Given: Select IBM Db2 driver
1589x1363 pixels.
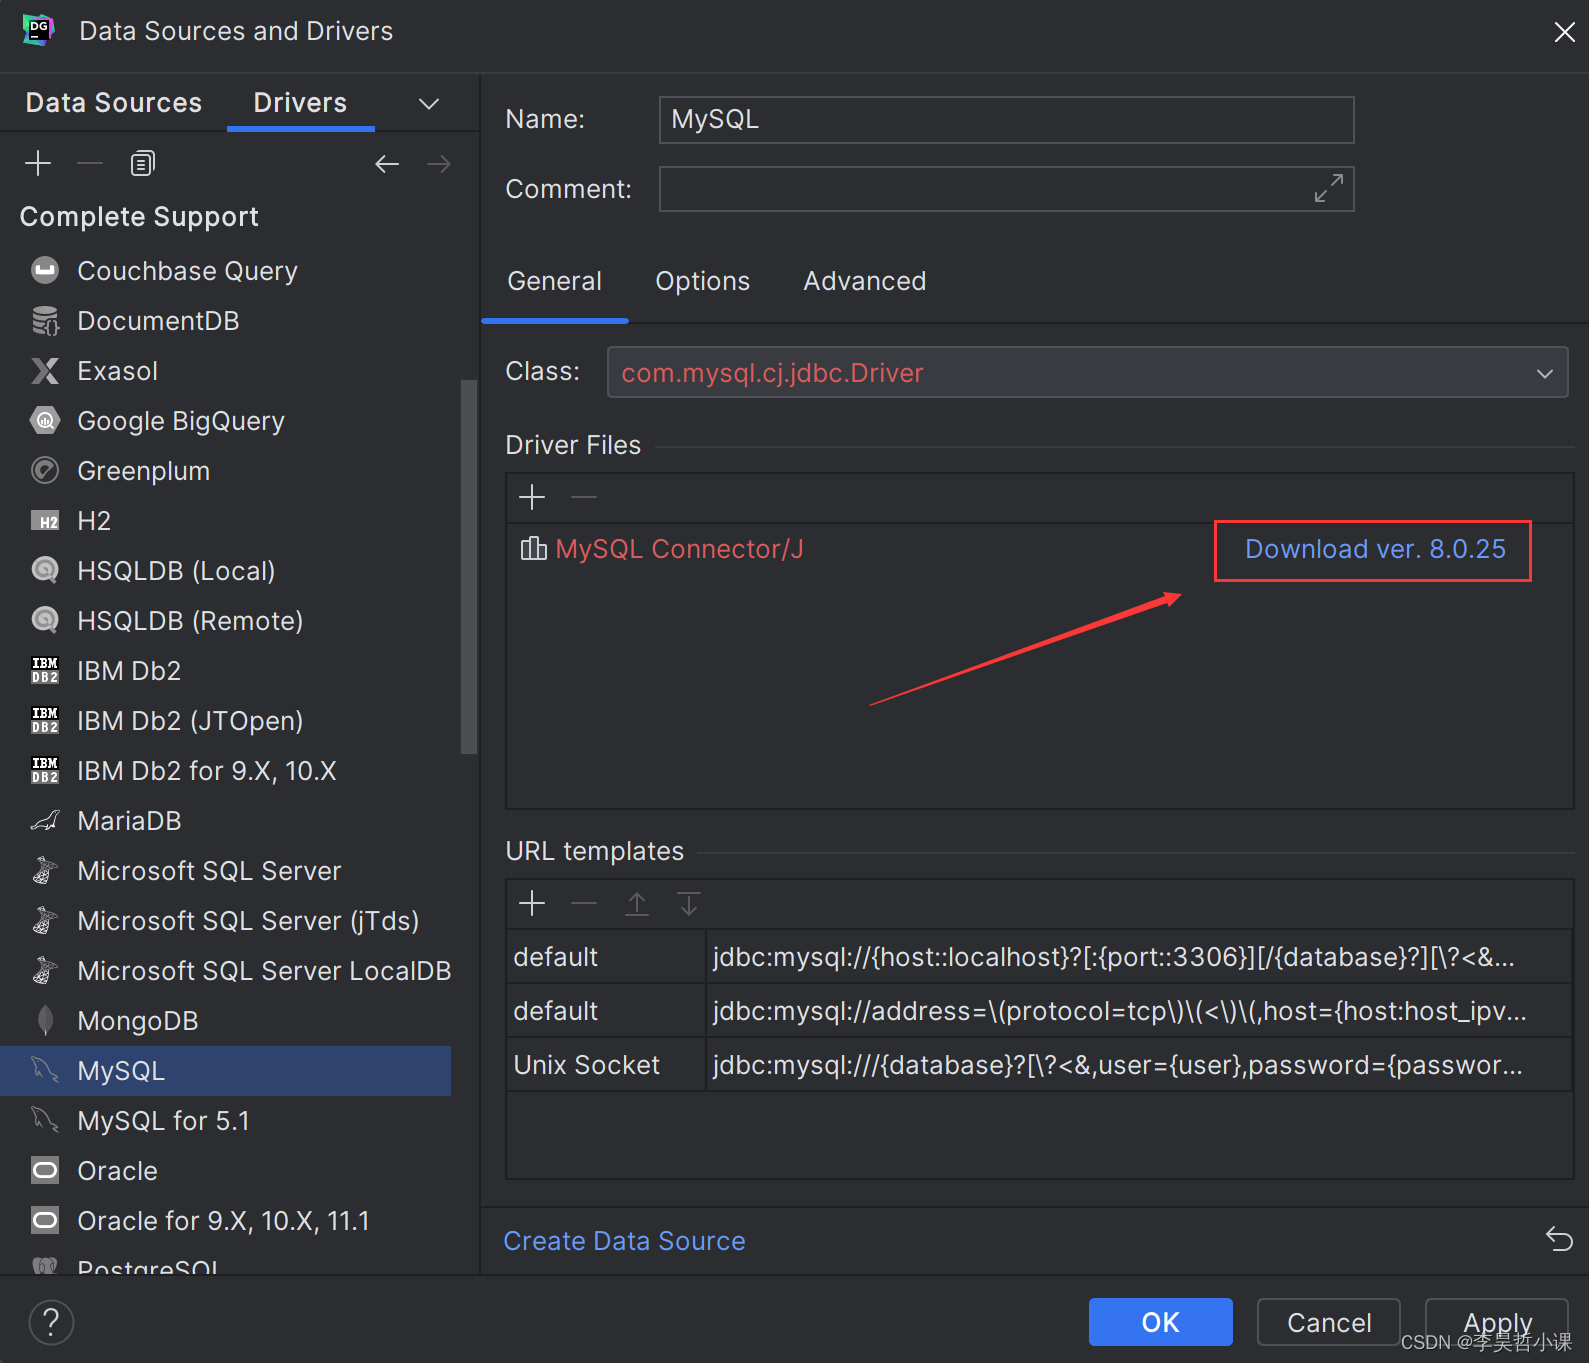Looking at the screenshot, I should pos(226,671).
